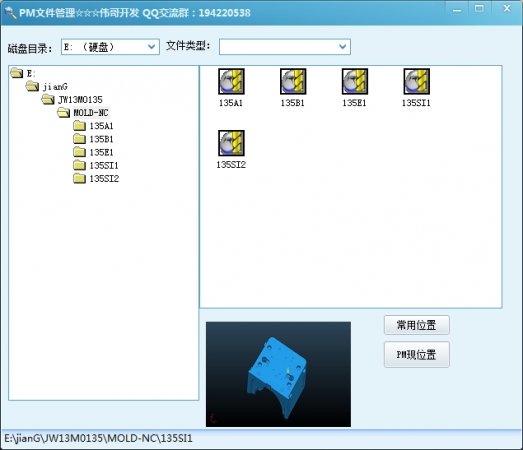Image resolution: width=523 pixels, height=450 pixels.
Task: Open the 磁盘目录 drive dropdown
Action: (110, 47)
